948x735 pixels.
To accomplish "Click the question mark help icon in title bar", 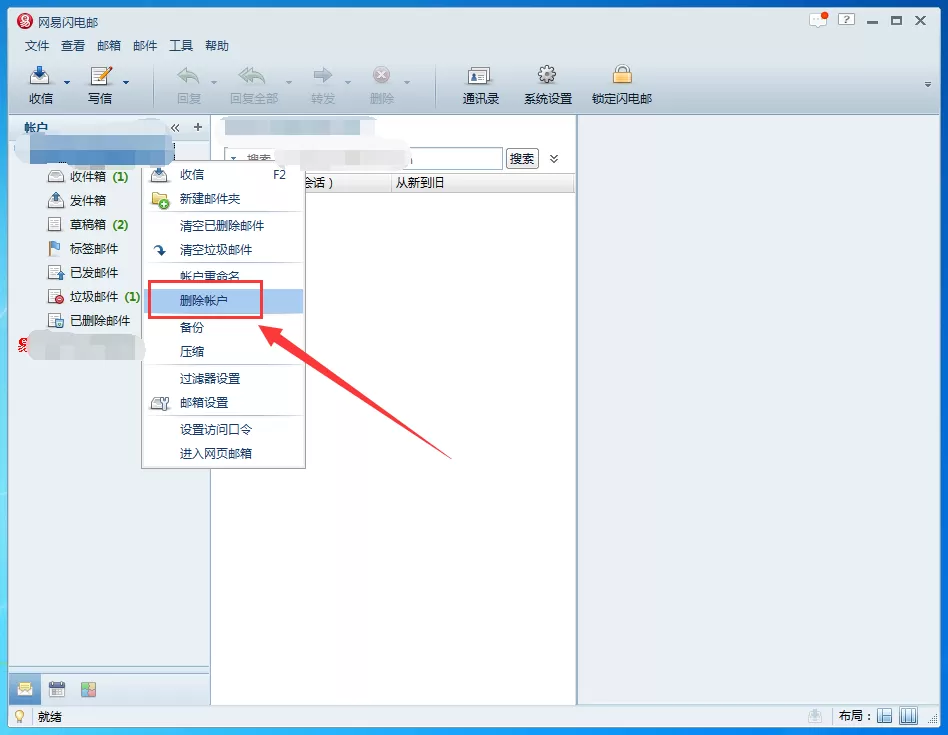I will click(846, 20).
